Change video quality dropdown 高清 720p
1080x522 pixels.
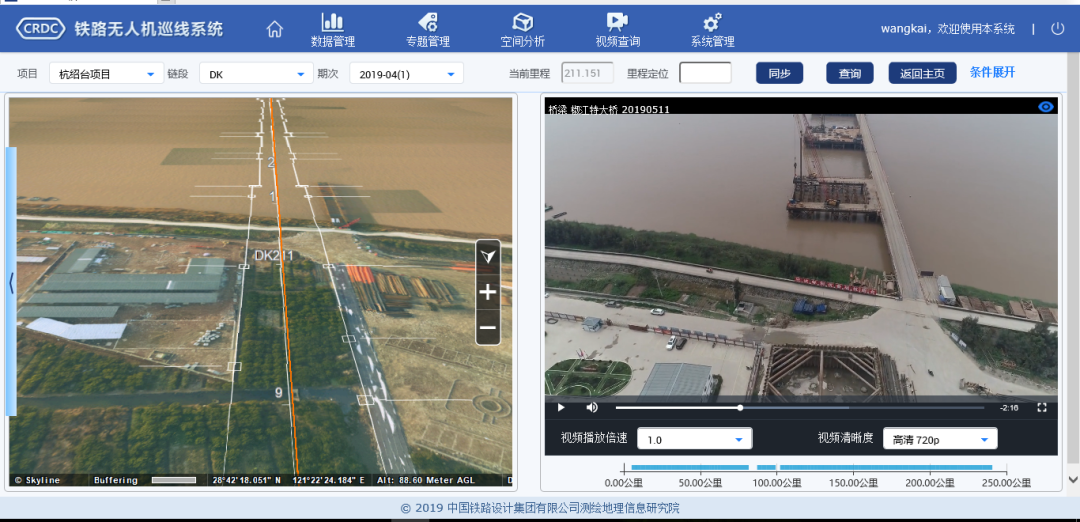(x=940, y=439)
